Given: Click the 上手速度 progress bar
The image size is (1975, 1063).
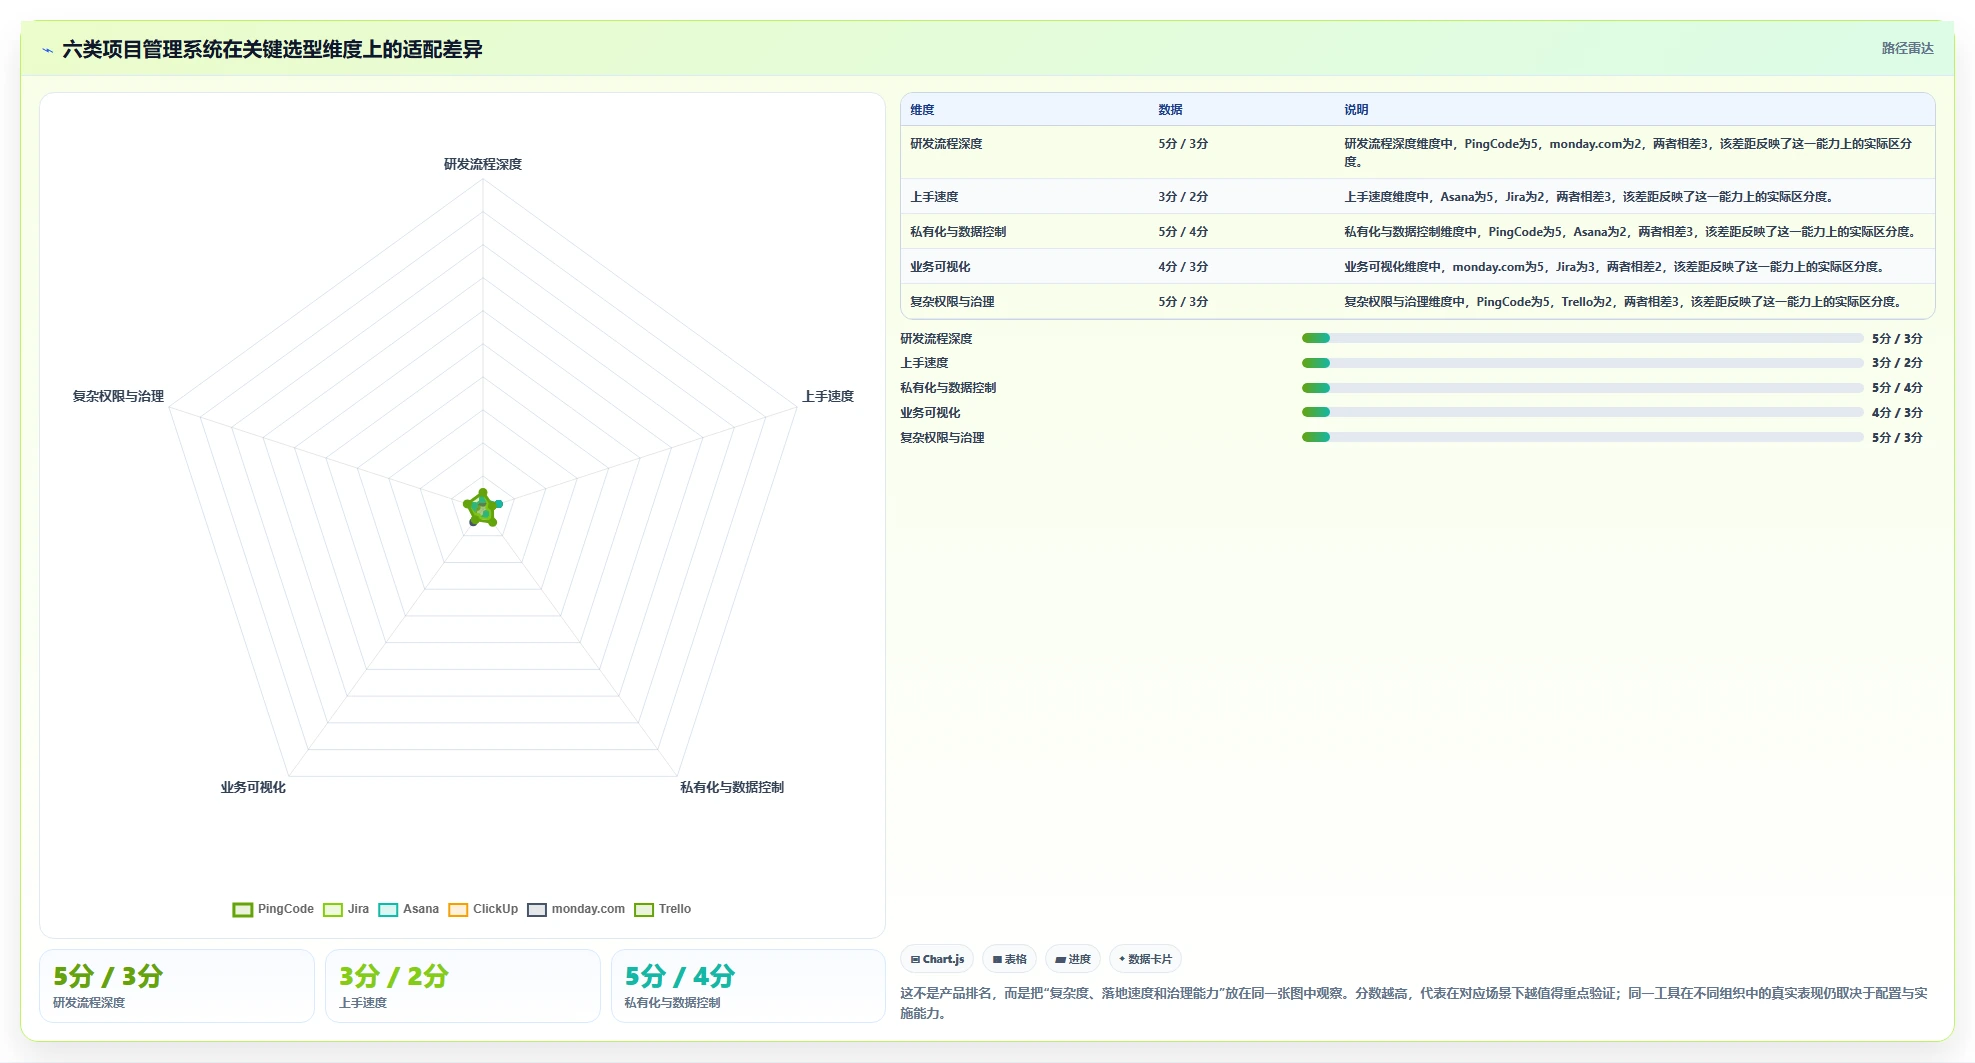Looking at the screenshot, I should click(1582, 363).
